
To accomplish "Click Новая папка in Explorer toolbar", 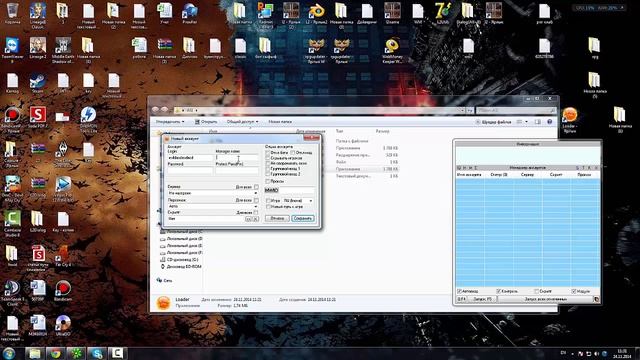I will tap(280, 122).
